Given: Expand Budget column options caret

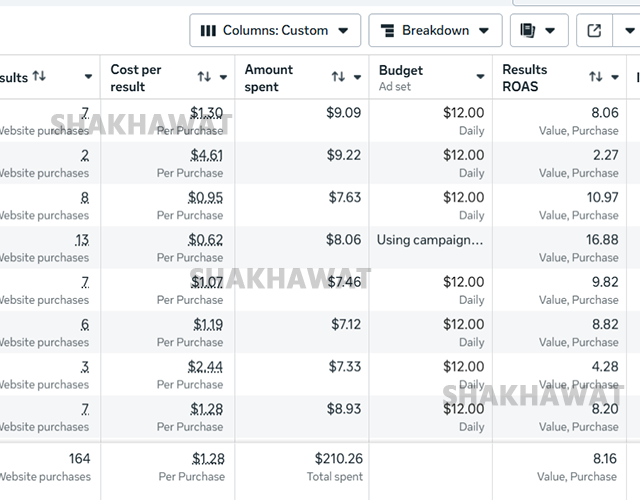Looking at the screenshot, I should tap(476, 77).
